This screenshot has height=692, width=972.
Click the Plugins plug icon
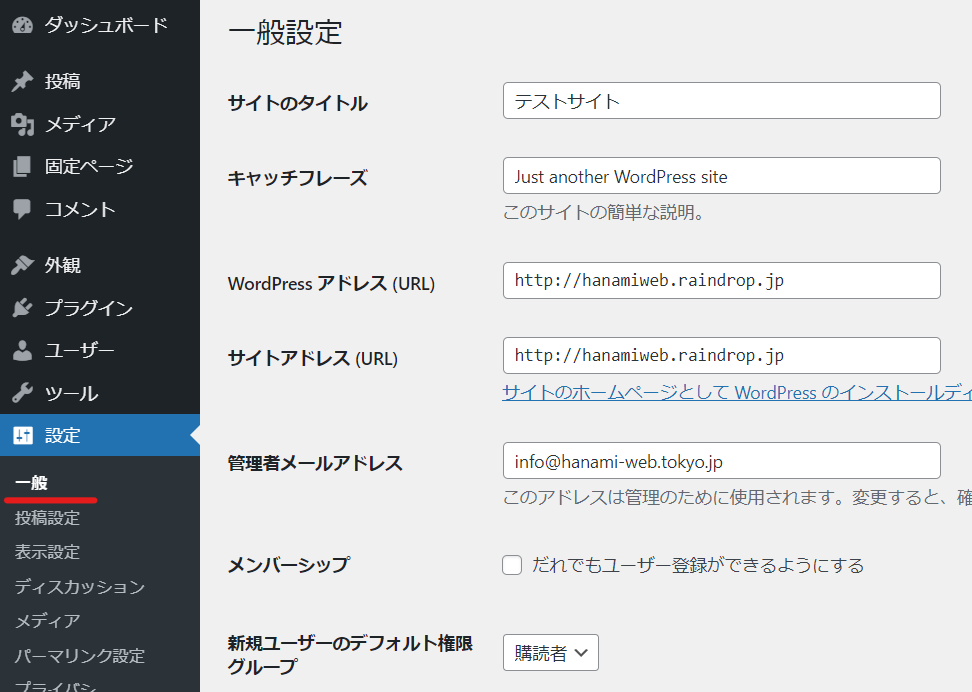tap(22, 308)
